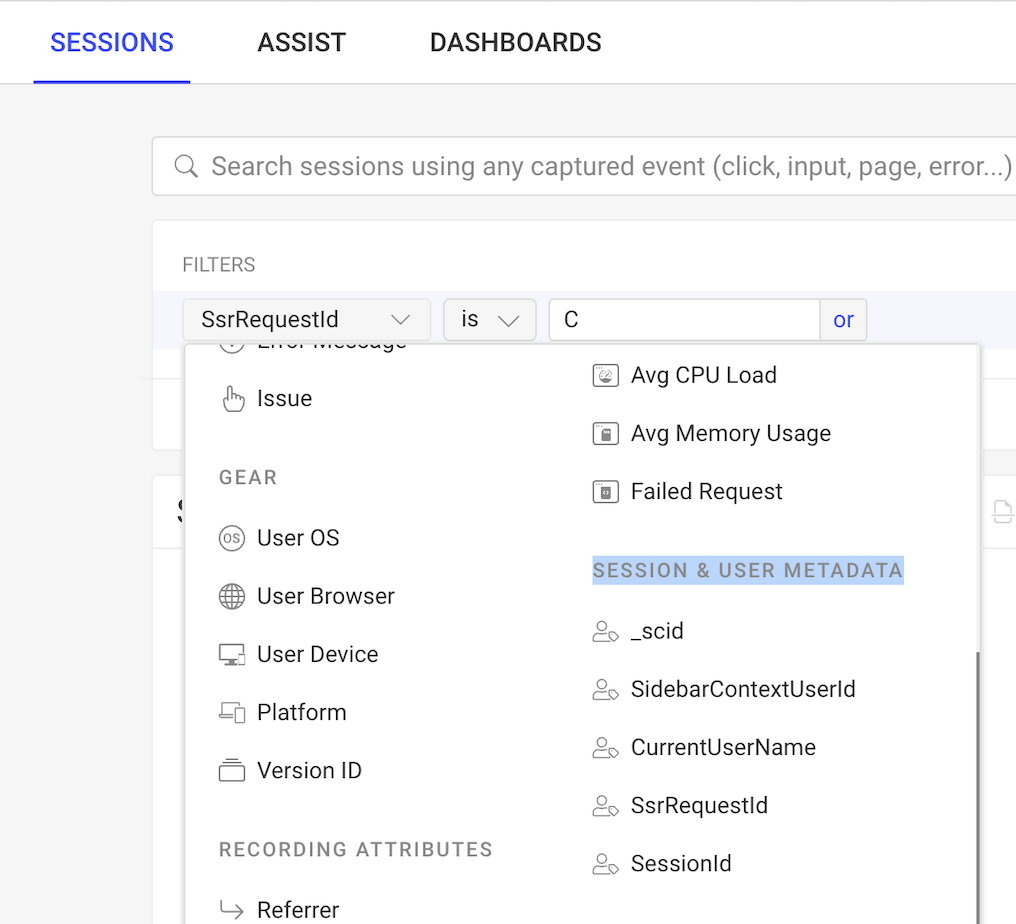1016x924 pixels.
Task: Click the search magnifier icon
Action: coord(185,166)
